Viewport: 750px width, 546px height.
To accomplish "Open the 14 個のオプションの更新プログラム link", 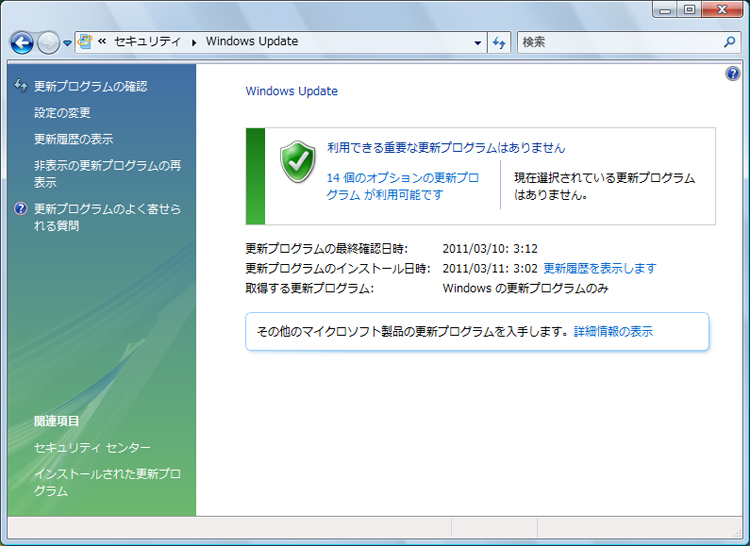I will pos(402,186).
